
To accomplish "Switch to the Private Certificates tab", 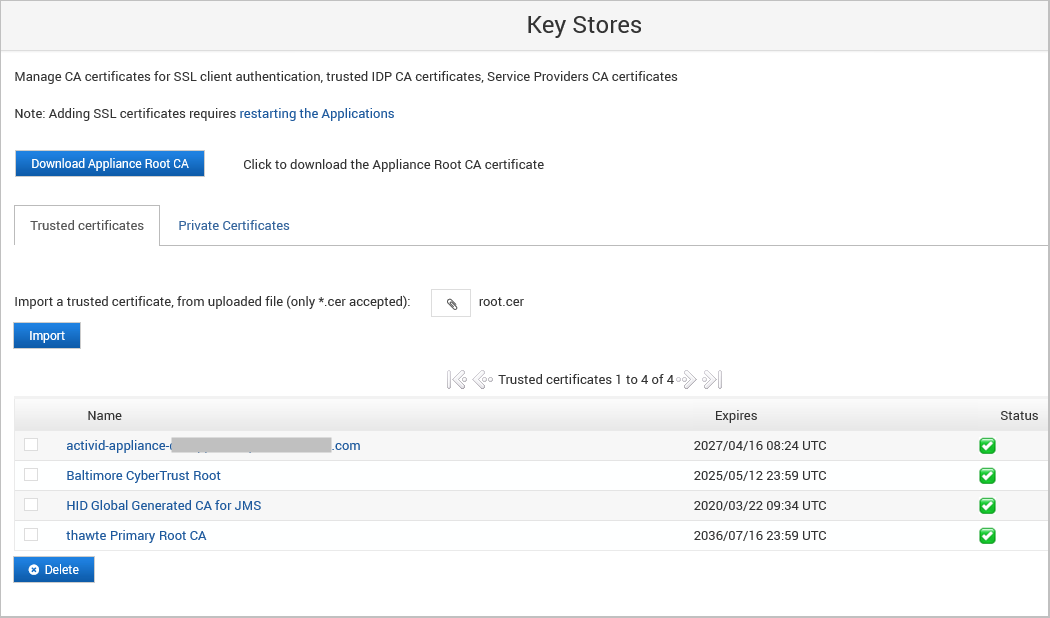I will pos(234,226).
